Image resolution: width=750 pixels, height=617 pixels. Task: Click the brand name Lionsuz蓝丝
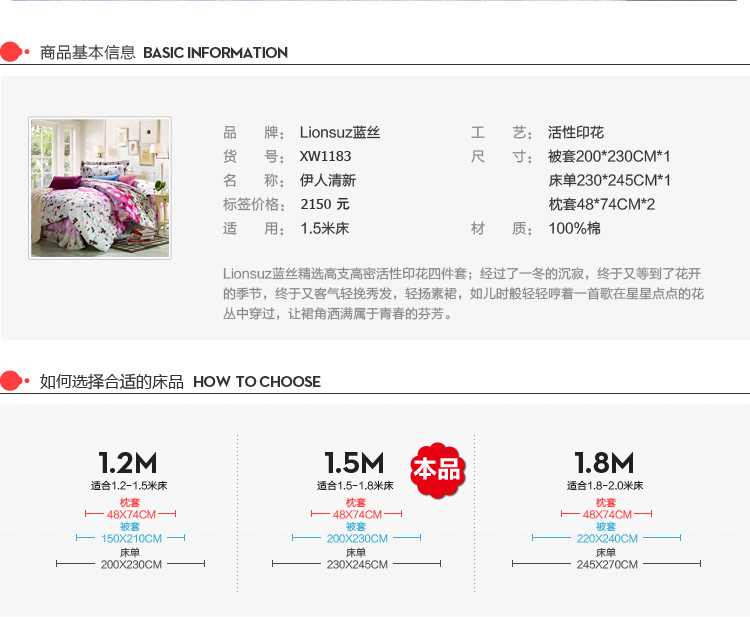coord(339,133)
